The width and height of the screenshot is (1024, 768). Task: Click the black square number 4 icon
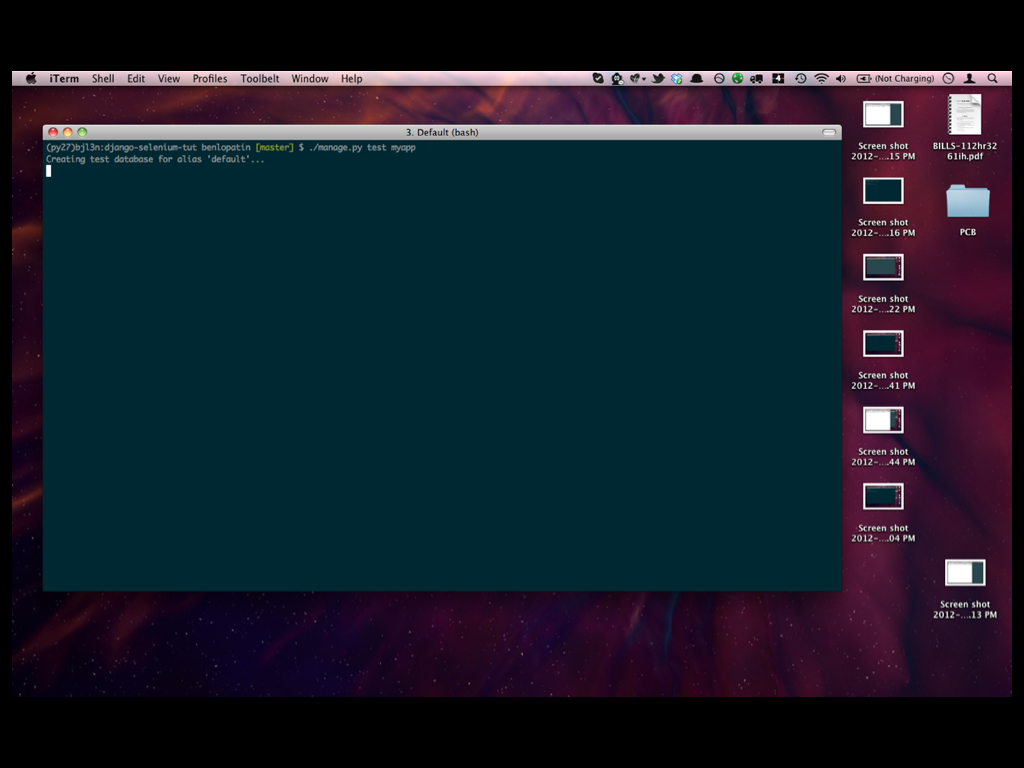point(778,78)
